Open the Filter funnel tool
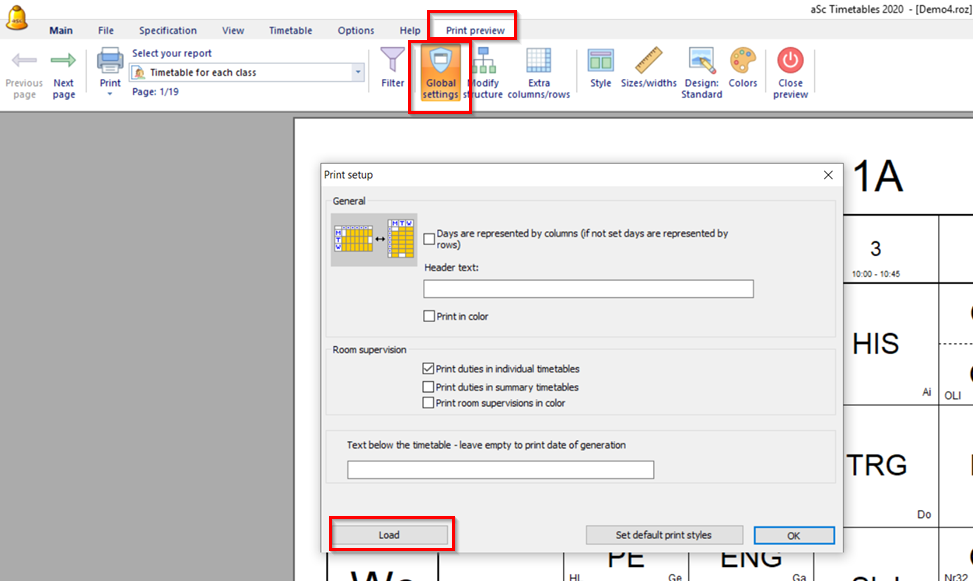The height and width of the screenshot is (581, 973). [x=393, y=62]
